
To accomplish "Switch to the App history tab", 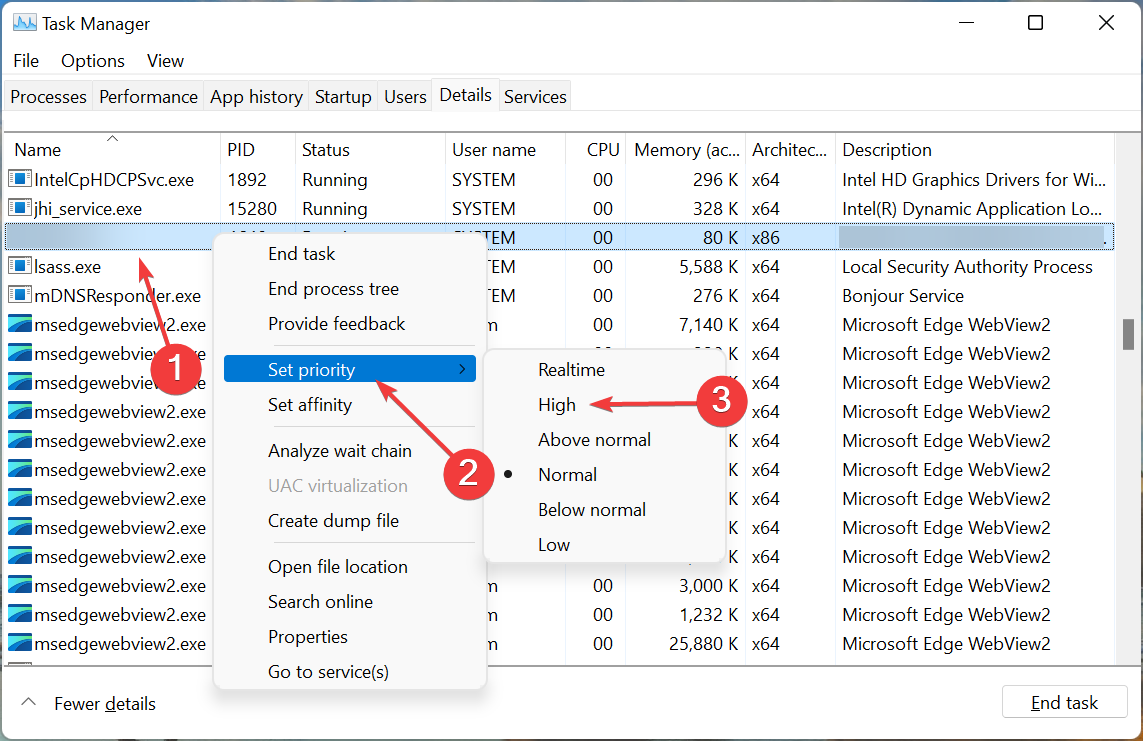I will pyautogui.click(x=256, y=96).
